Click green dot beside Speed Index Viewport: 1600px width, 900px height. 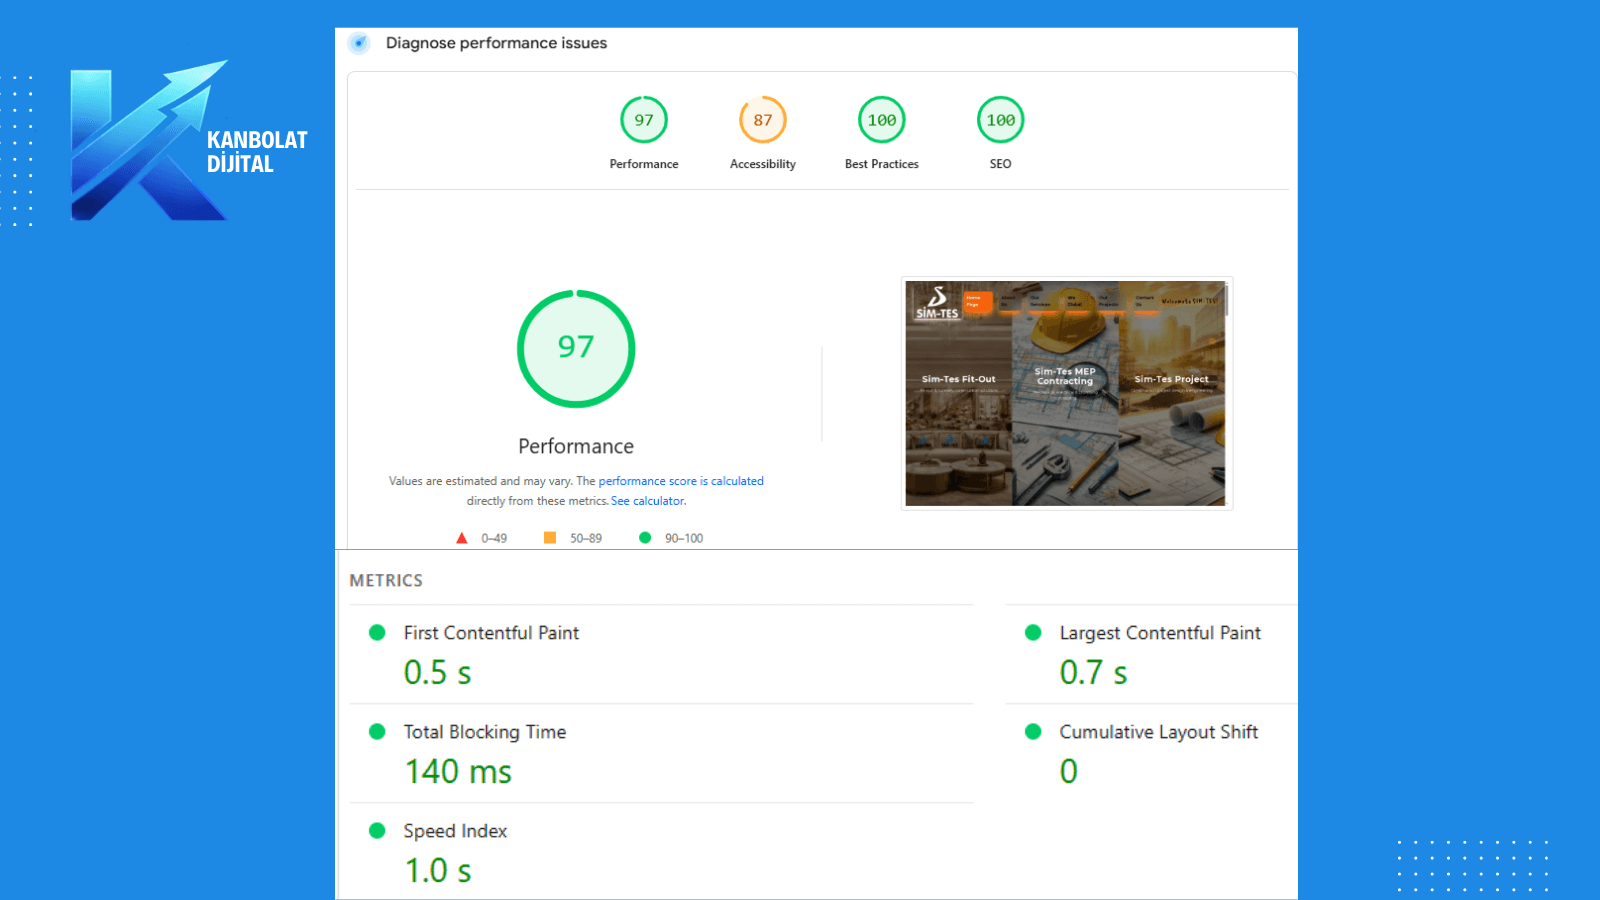click(x=377, y=830)
